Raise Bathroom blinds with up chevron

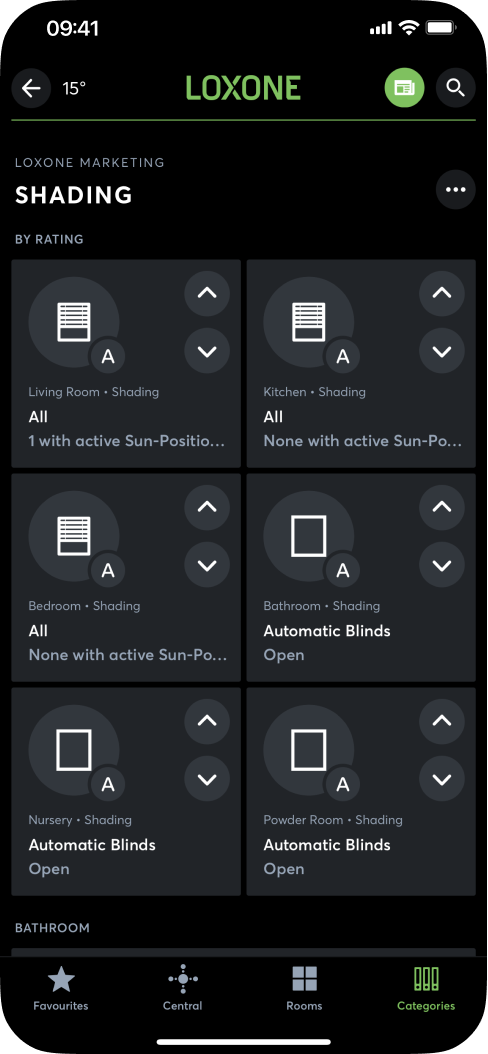tap(442, 507)
